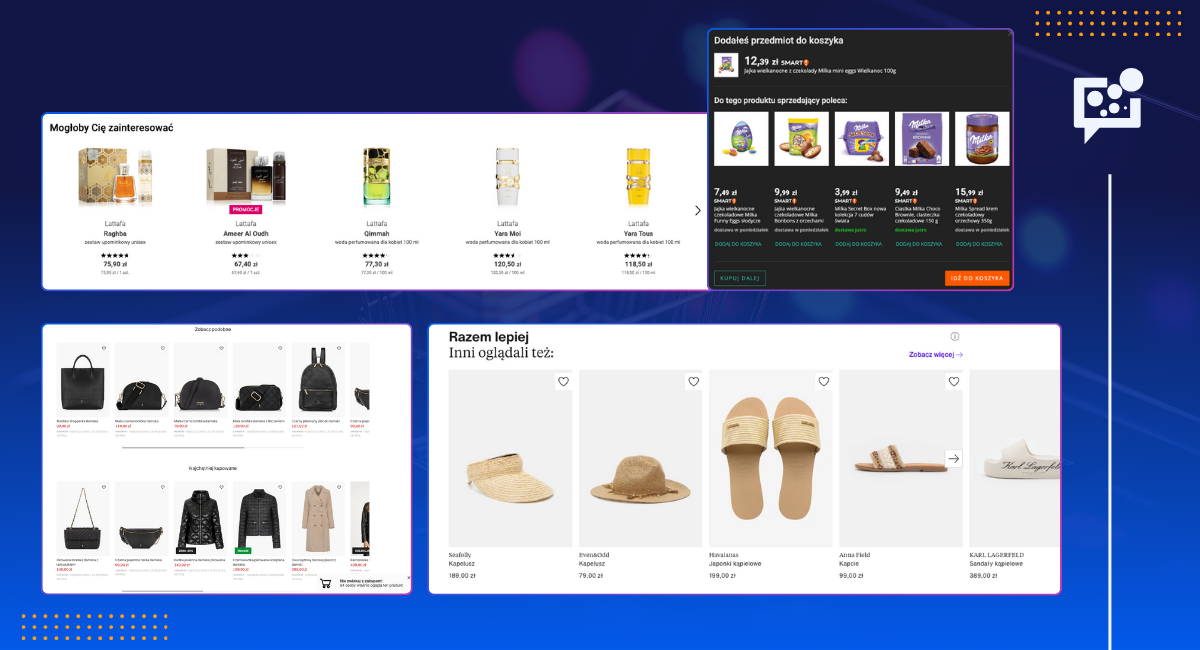This screenshot has width=1200, height=650.
Task: Expand next items with the perfume carousel arrow
Action: (697, 210)
